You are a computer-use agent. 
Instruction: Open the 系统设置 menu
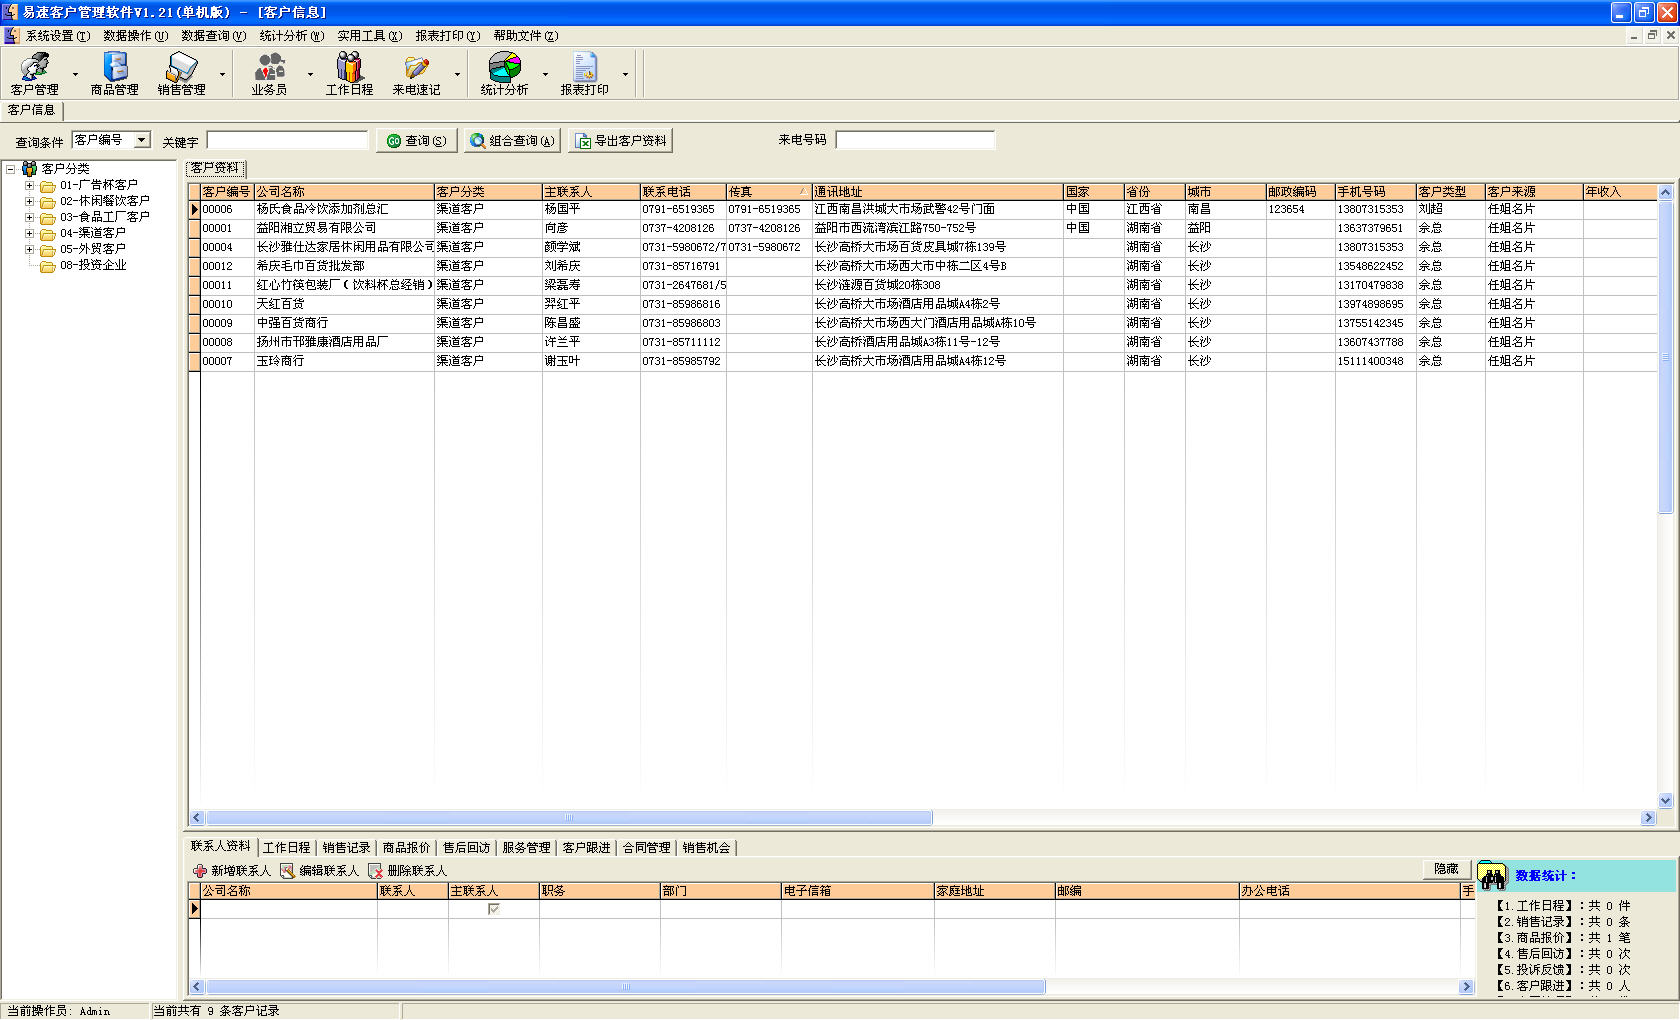57,36
